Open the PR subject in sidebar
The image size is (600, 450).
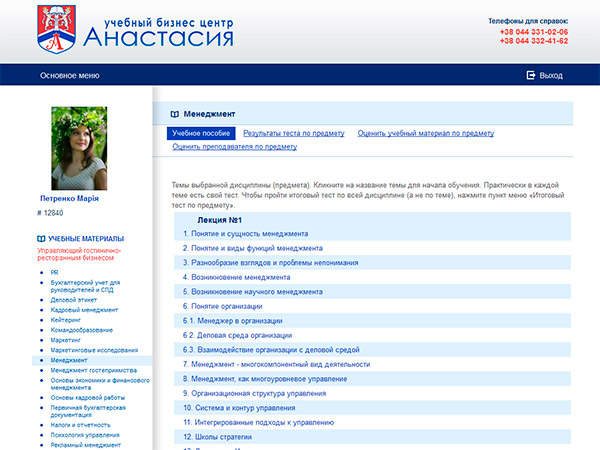point(54,272)
